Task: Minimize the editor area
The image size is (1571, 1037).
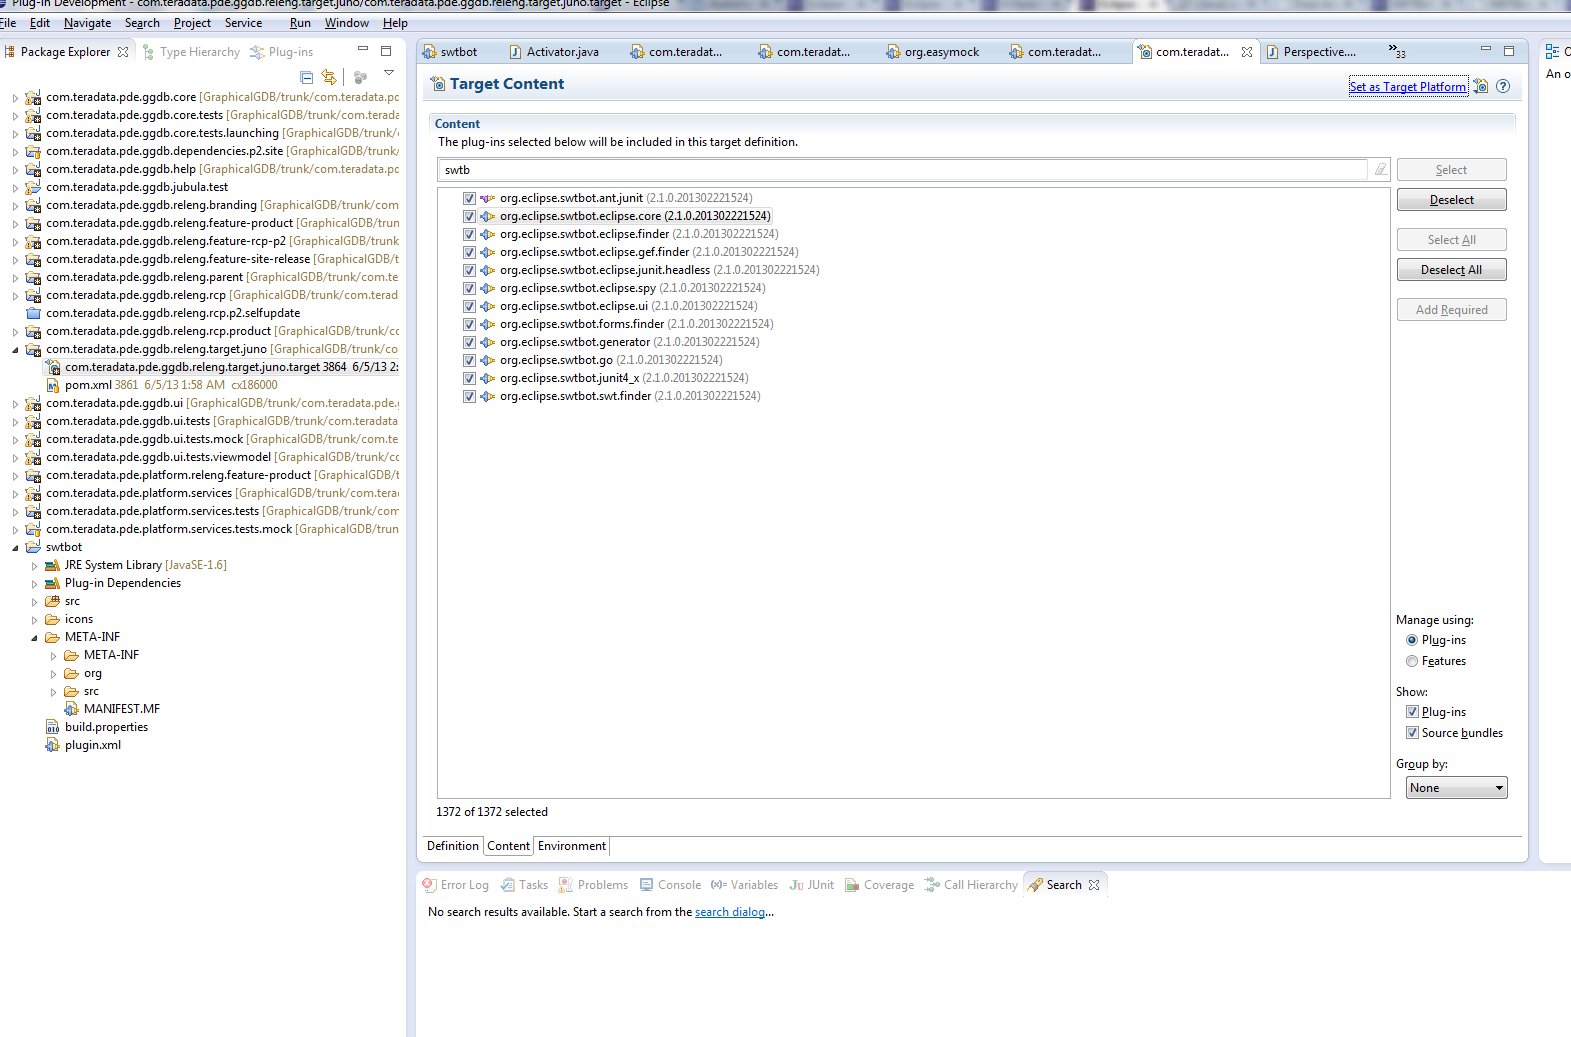Action: 1486,49
